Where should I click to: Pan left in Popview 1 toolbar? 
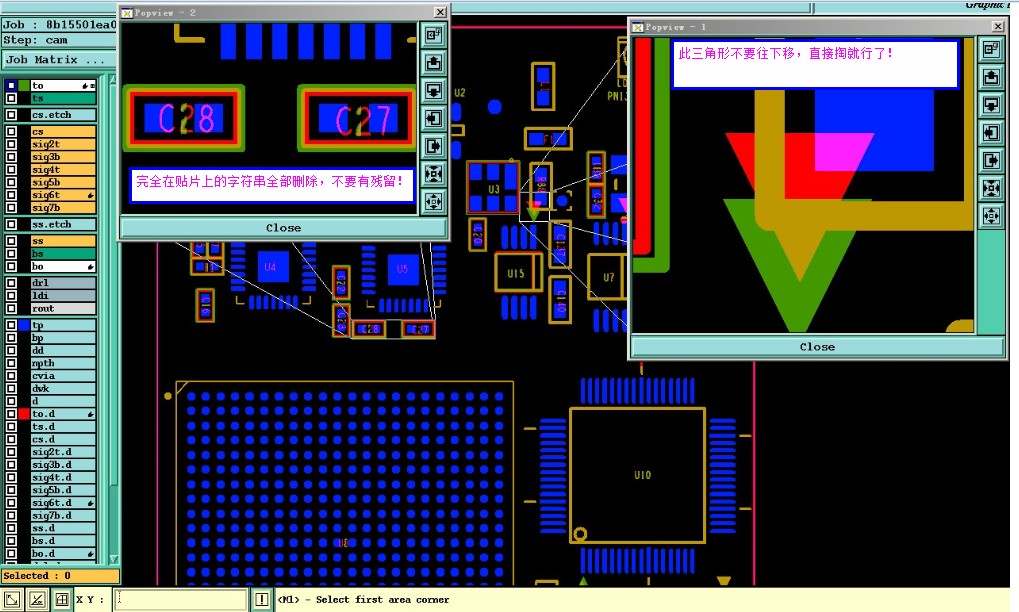(991, 133)
